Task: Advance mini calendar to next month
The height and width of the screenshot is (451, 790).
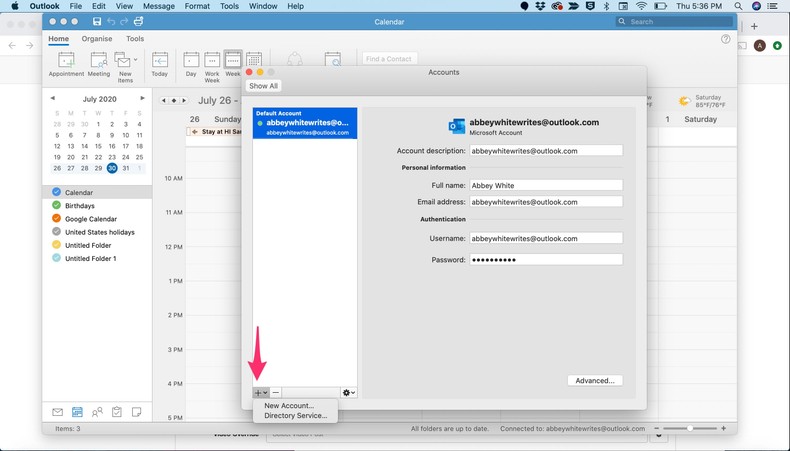Action: [143, 99]
